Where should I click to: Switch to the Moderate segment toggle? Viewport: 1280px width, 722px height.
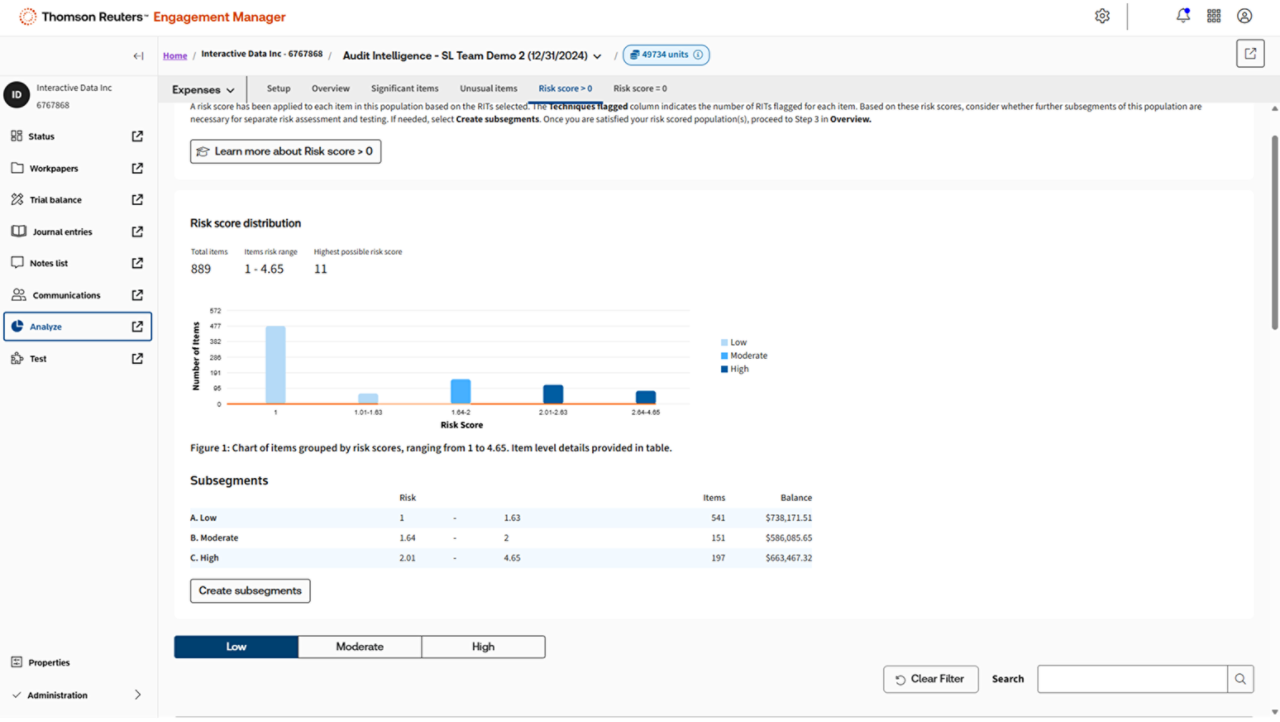pos(359,647)
